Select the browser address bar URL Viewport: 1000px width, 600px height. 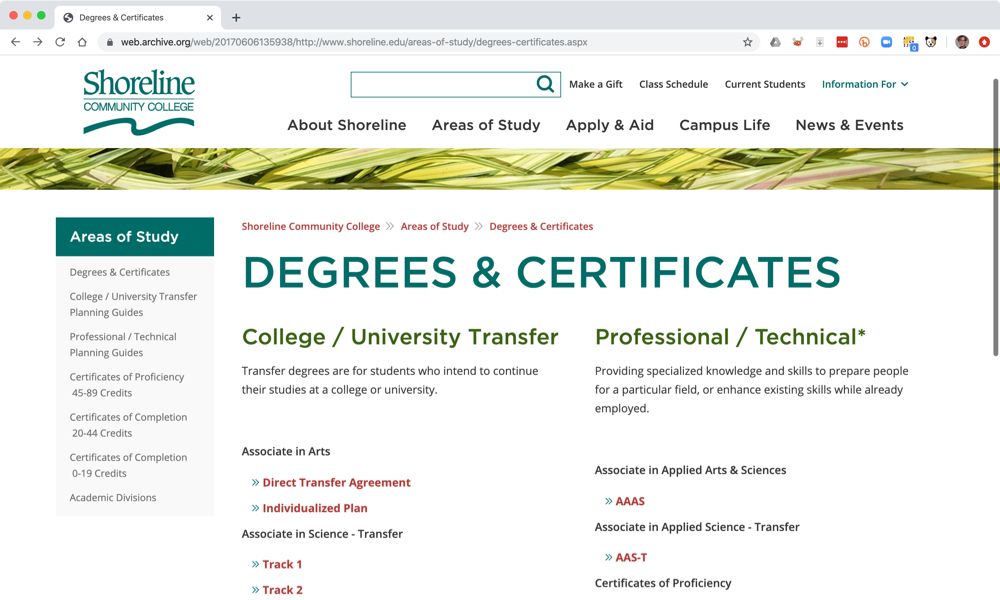pyautogui.click(x=354, y=42)
